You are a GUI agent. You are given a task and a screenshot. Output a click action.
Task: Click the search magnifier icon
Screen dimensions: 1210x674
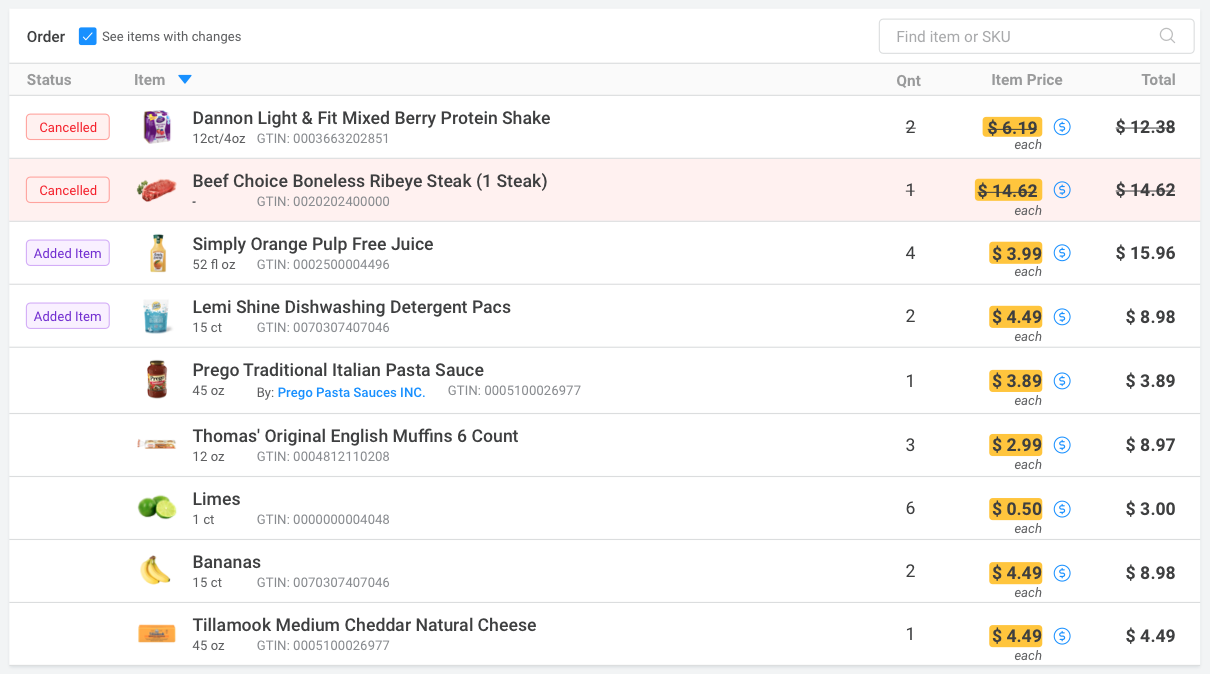(1167, 36)
